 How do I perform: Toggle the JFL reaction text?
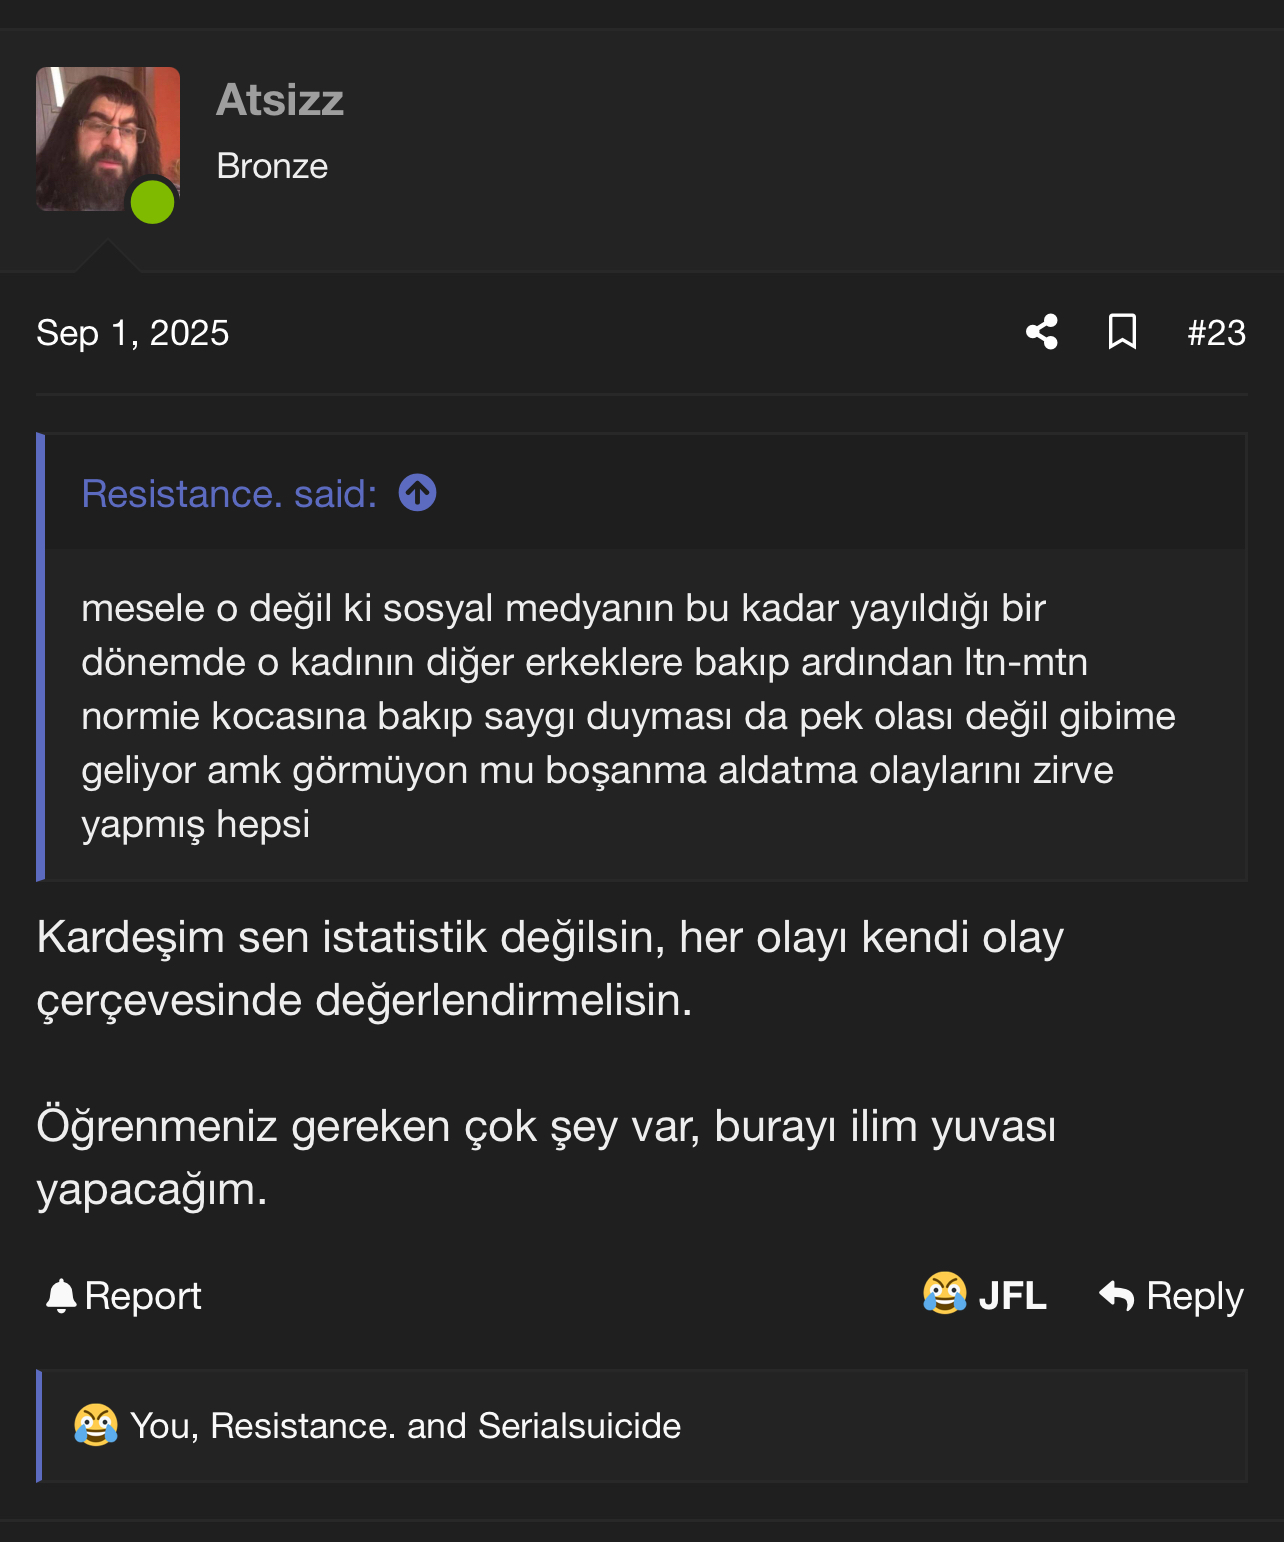tap(1012, 1296)
